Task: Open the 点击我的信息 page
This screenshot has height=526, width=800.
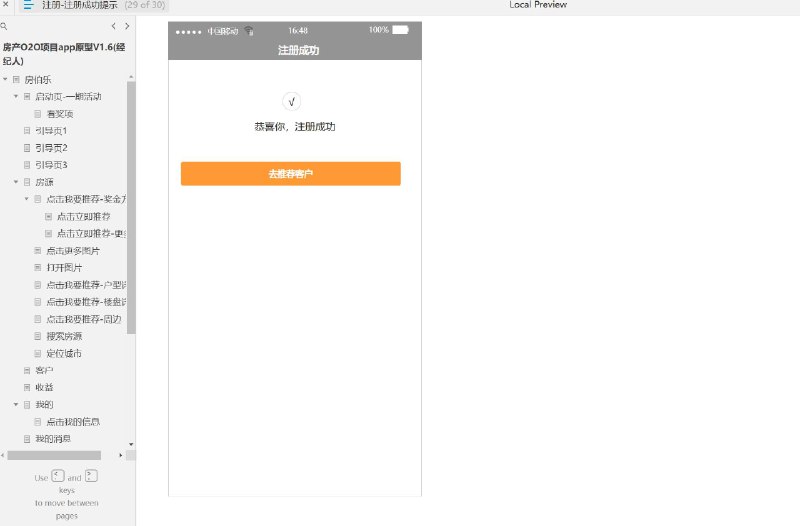Action: 73,422
